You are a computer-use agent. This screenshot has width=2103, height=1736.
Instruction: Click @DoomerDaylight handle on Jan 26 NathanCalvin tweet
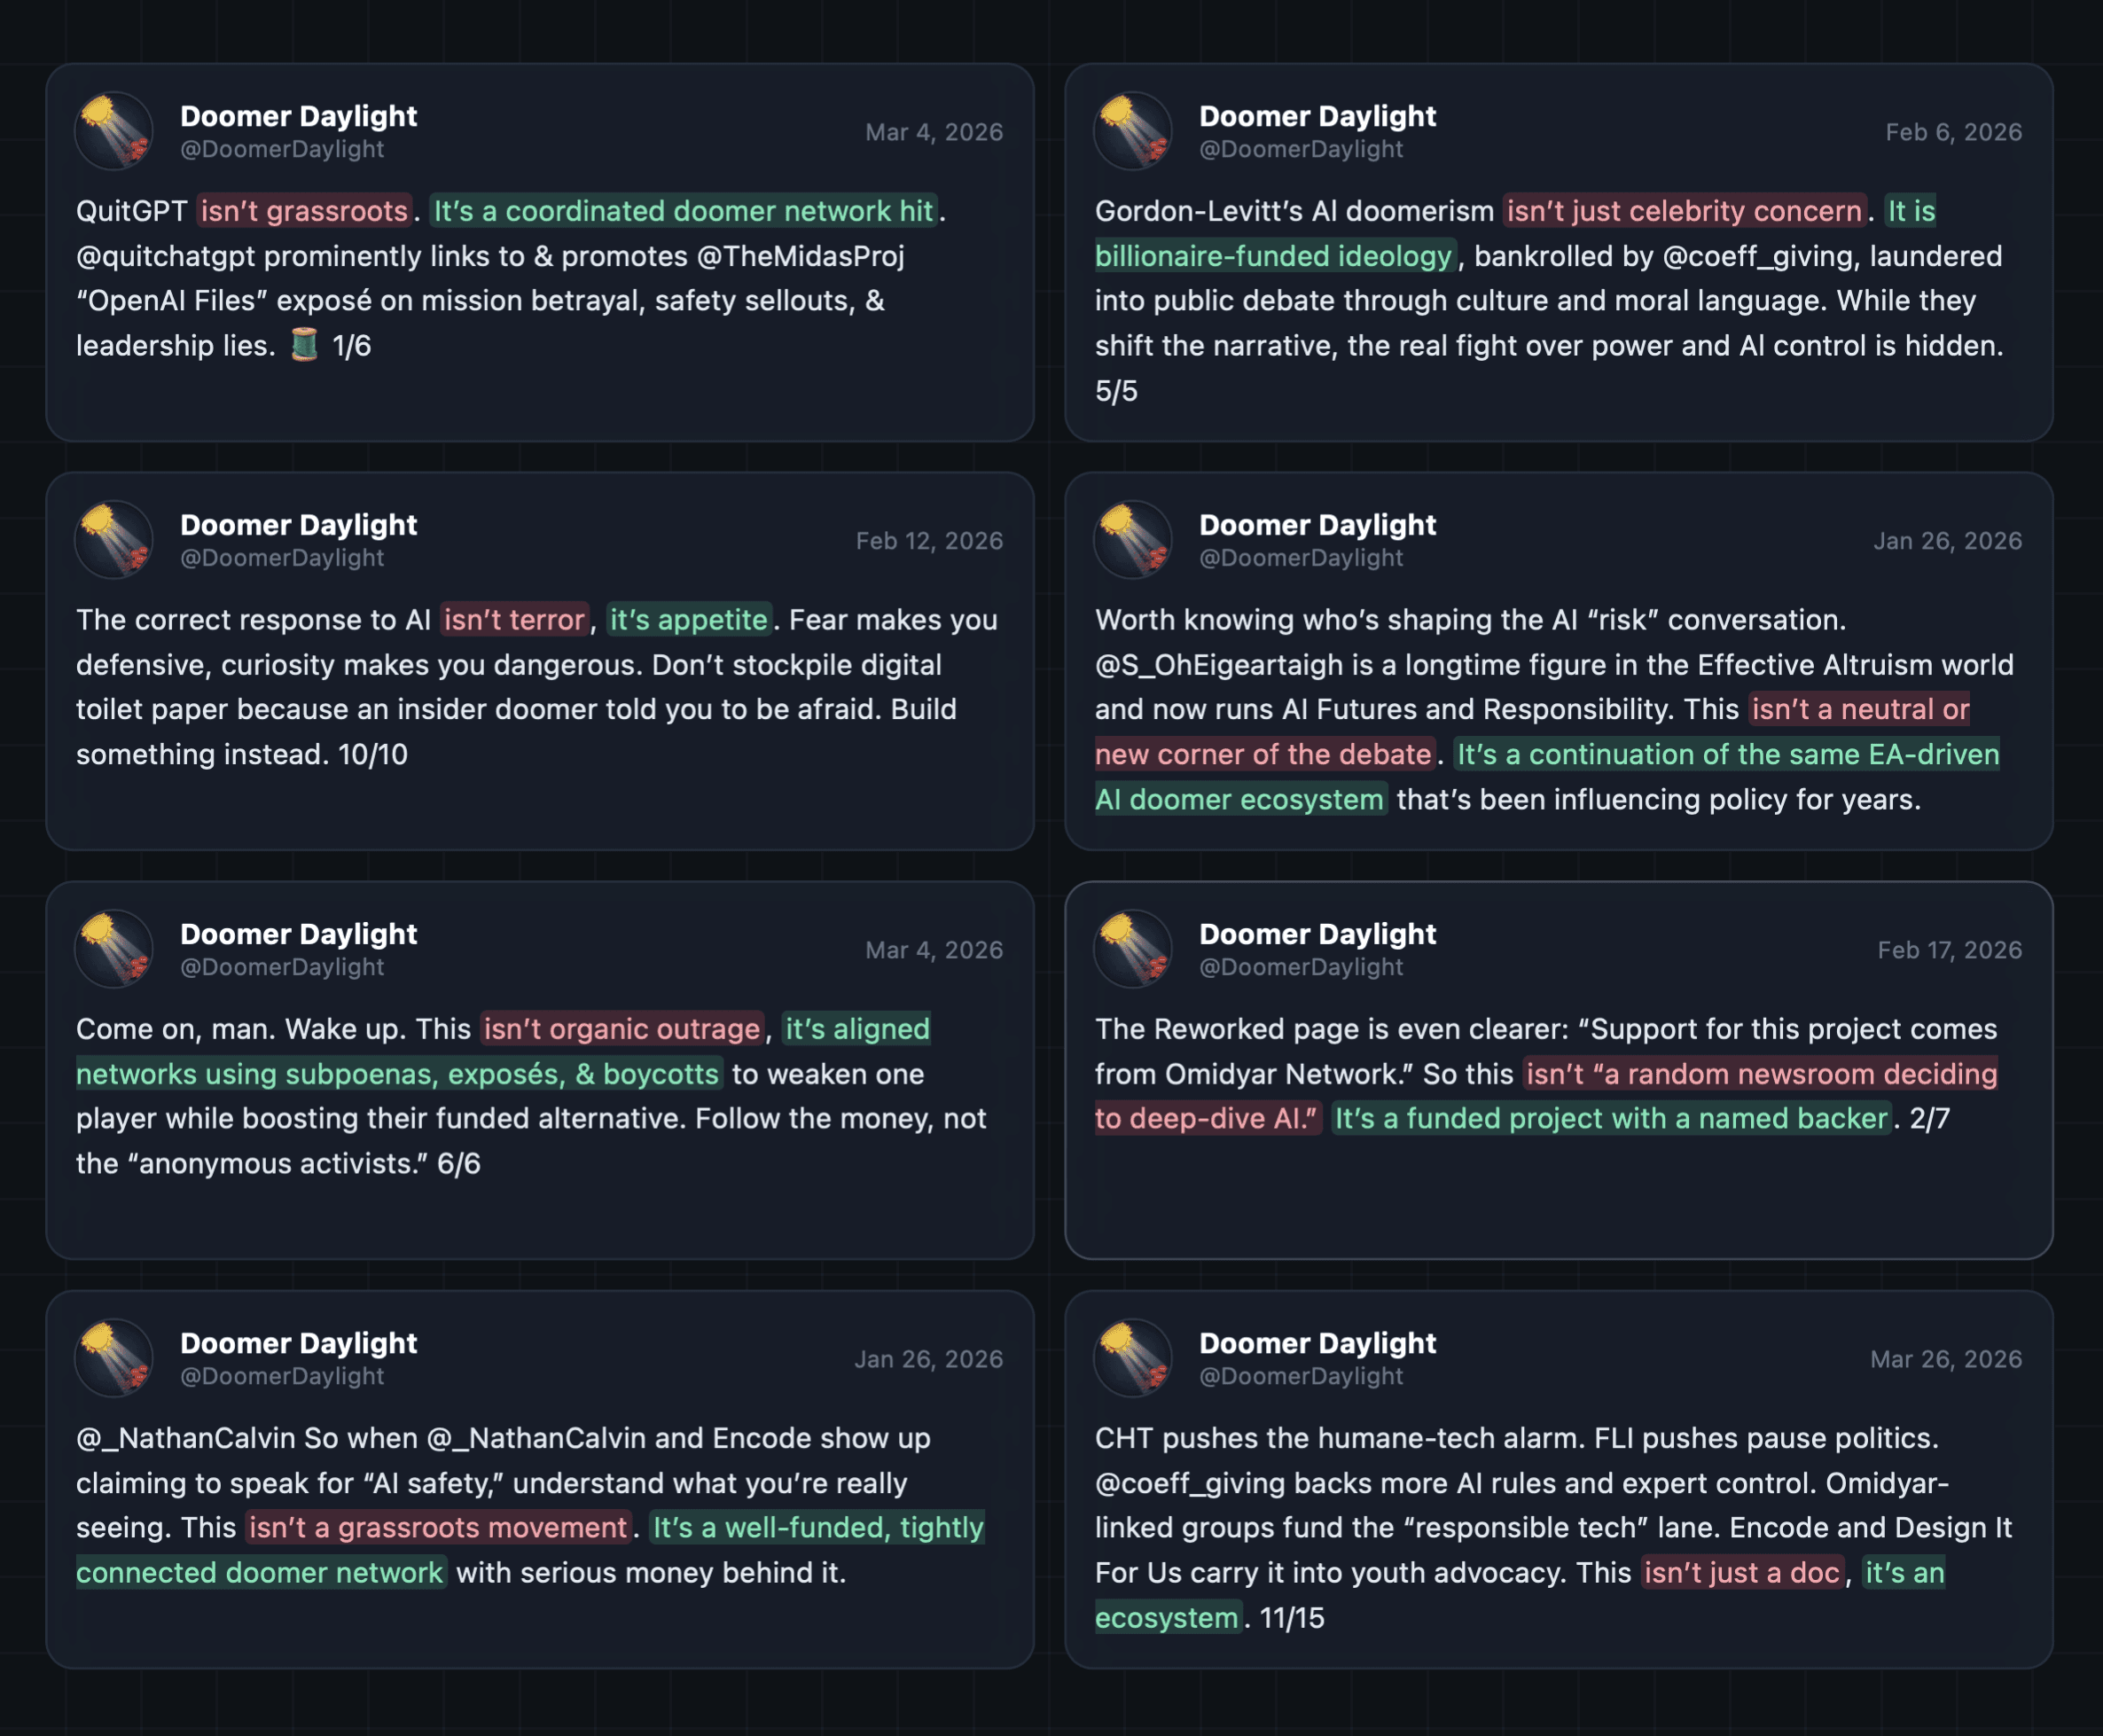282,1376
